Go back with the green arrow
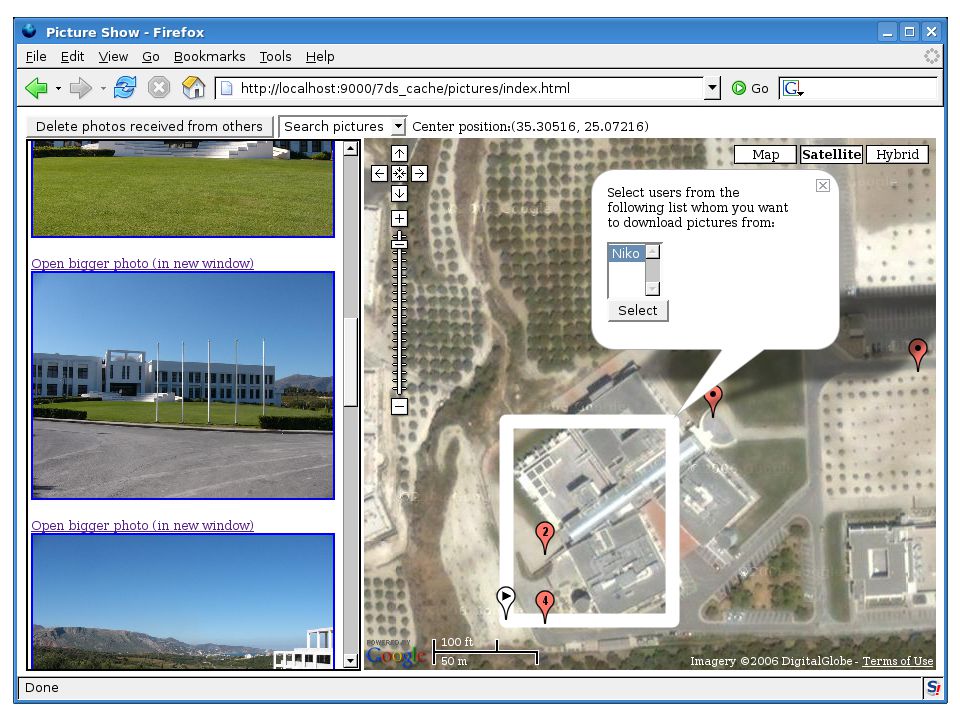This screenshot has height=720, width=960. click(36, 88)
